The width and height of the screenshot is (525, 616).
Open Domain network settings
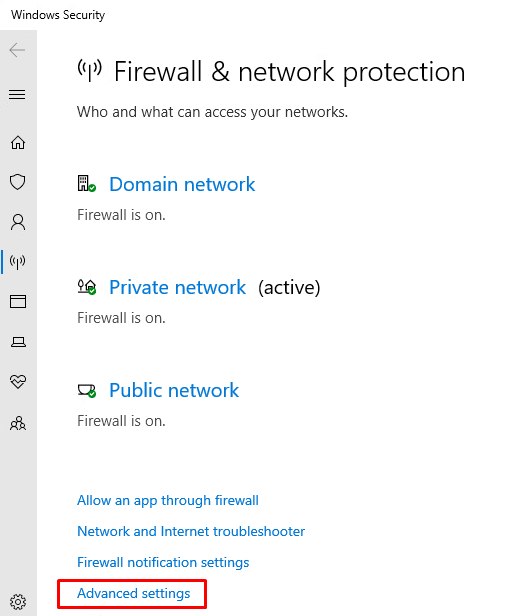pos(182,184)
